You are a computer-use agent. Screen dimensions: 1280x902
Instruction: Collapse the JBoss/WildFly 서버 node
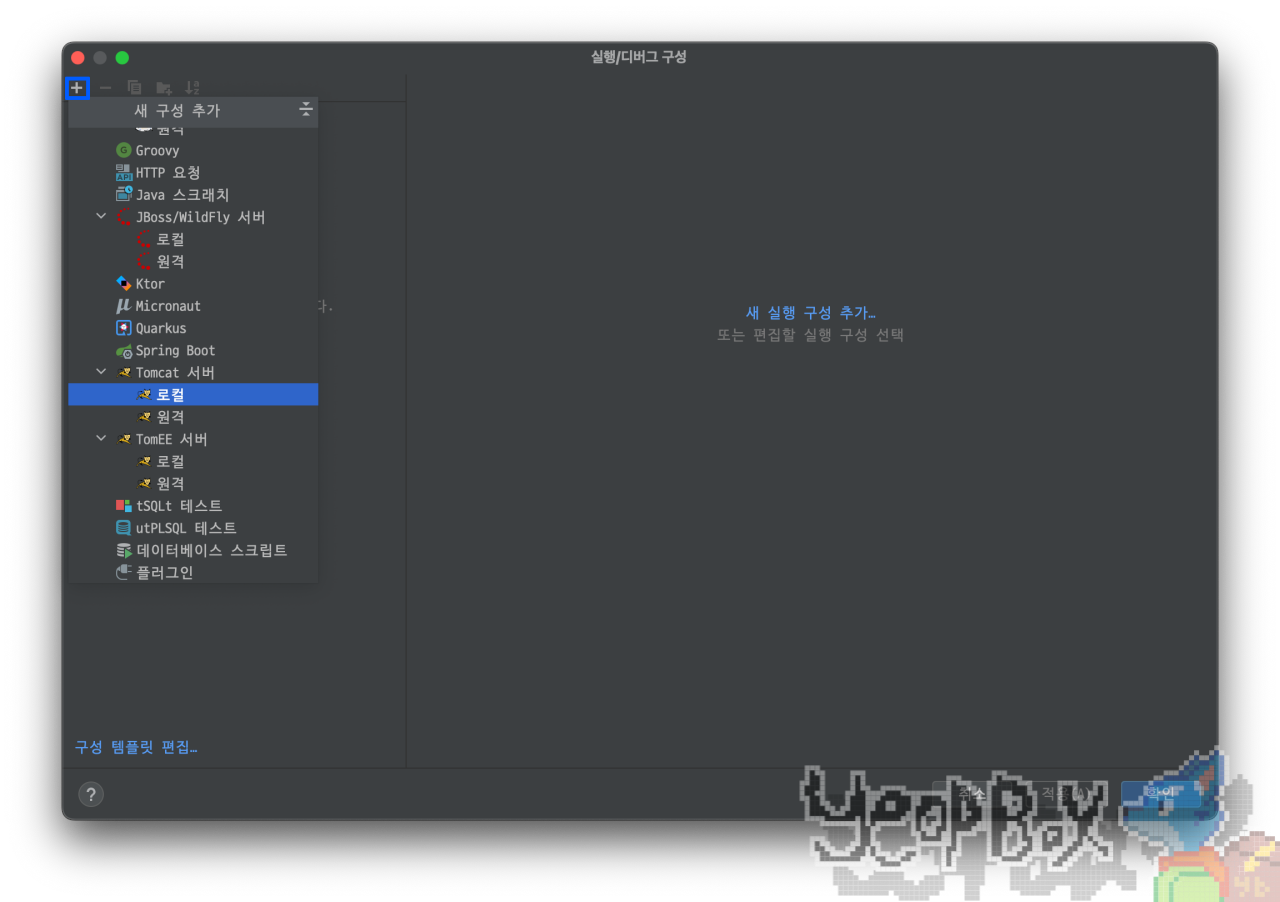100,216
